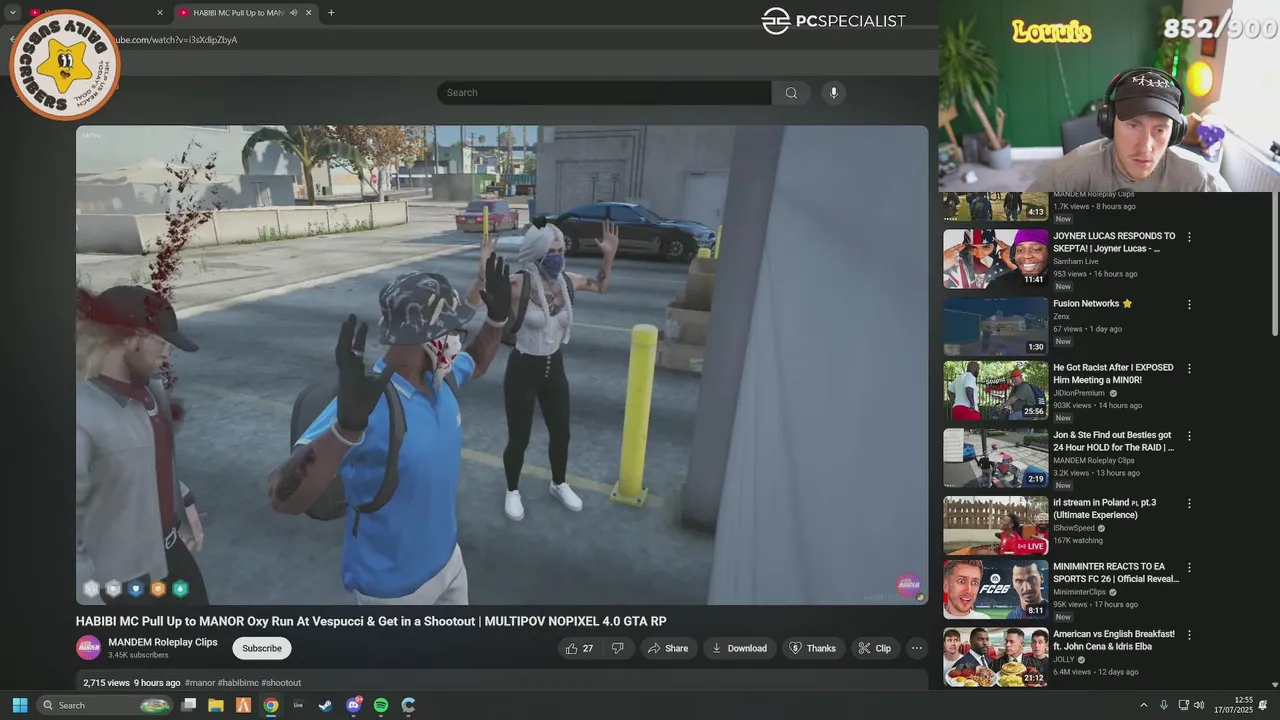Close the HABIBI MC tab
Viewport: 1280px width, 720px height.
[x=308, y=13]
